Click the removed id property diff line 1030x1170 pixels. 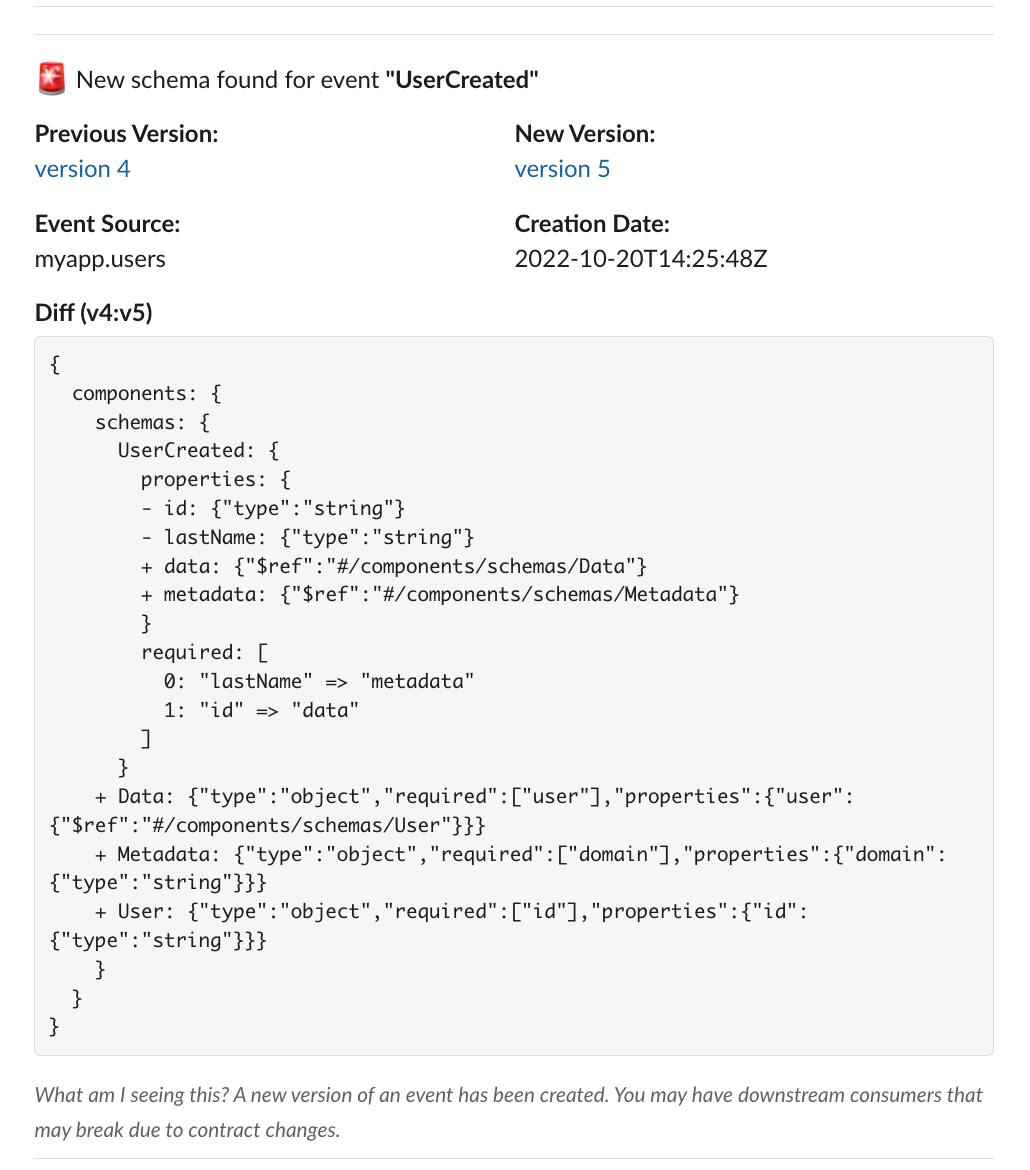[x=273, y=508]
